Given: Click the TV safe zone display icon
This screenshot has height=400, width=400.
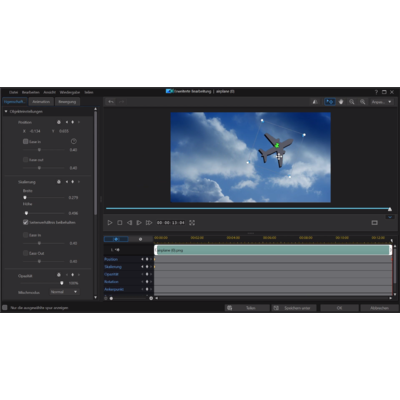Looking at the screenshot, I should tap(375, 222).
